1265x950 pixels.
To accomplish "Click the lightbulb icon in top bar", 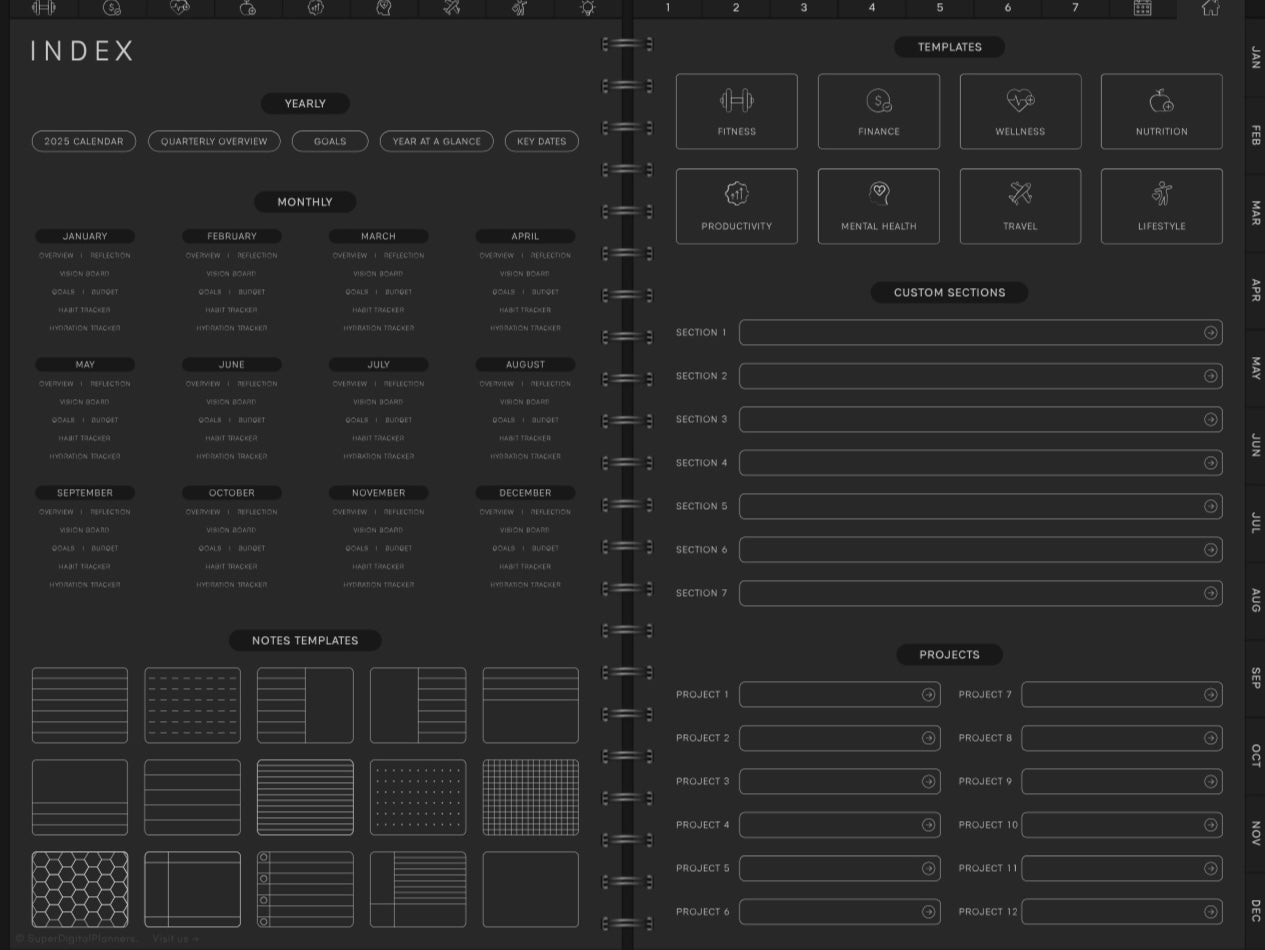I will (x=587, y=8).
